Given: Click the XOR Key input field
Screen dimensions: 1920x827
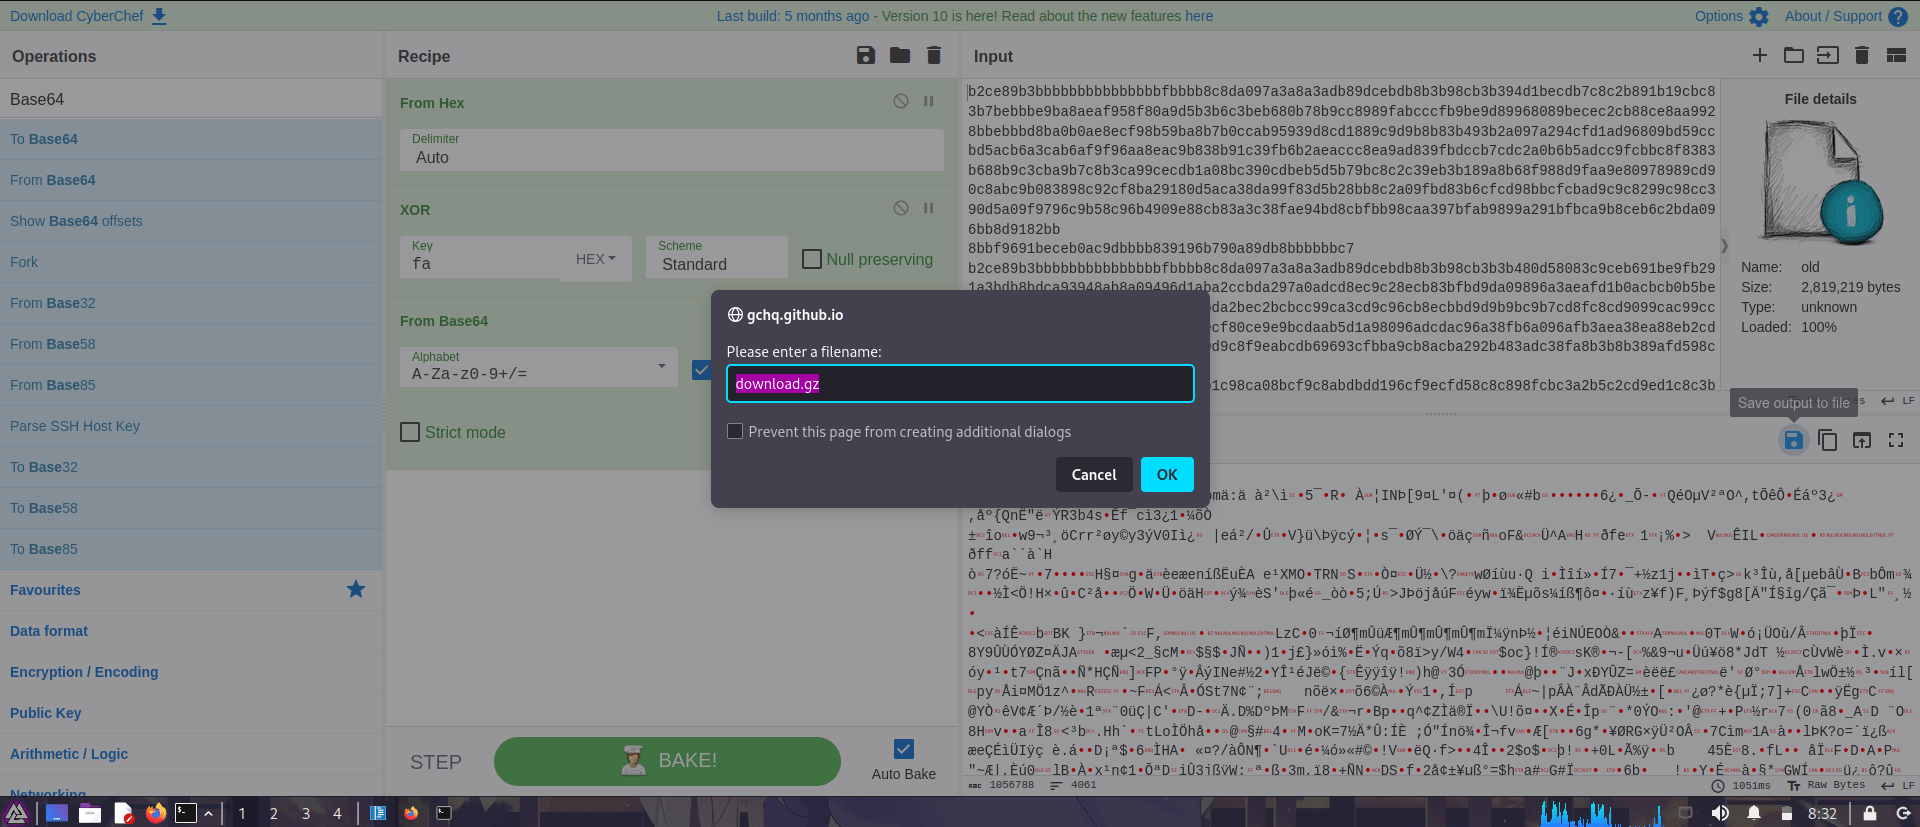Looking at the screenshot, I should tap(481, 257).
